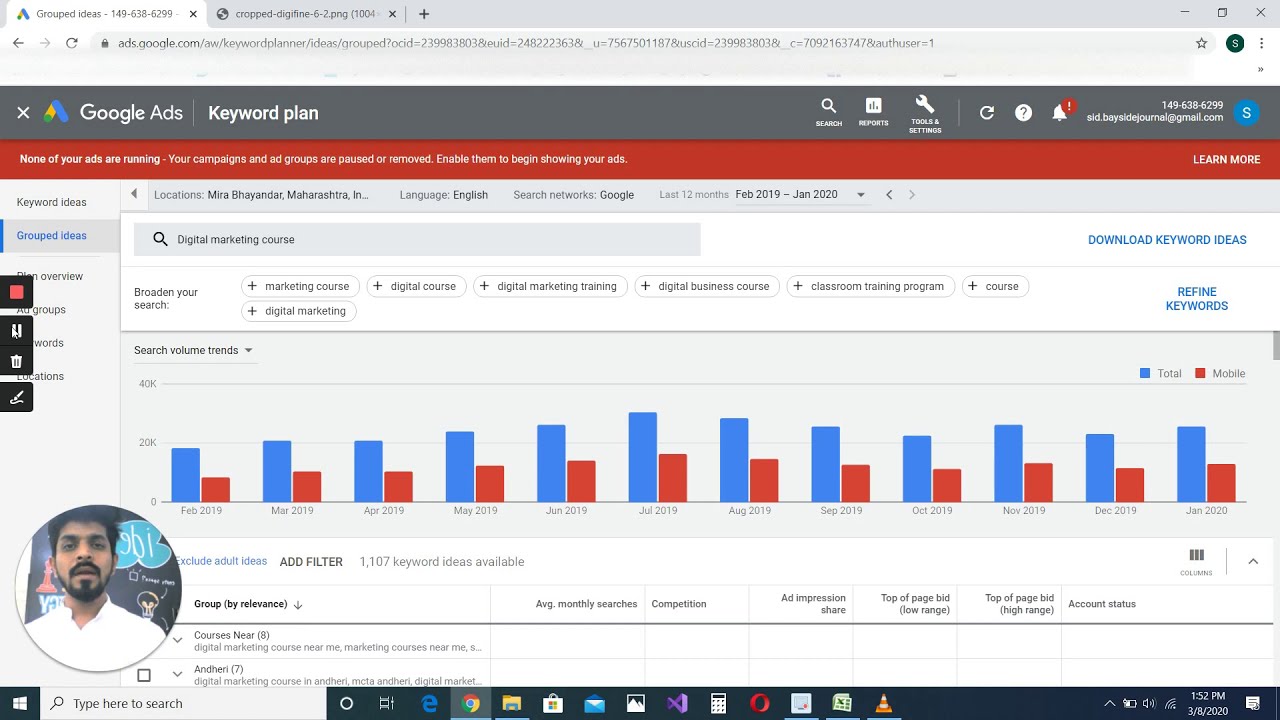Click the Jul 2019 blue bar
This screenshot has width=1280, height=720.
(x=642, y=457)
